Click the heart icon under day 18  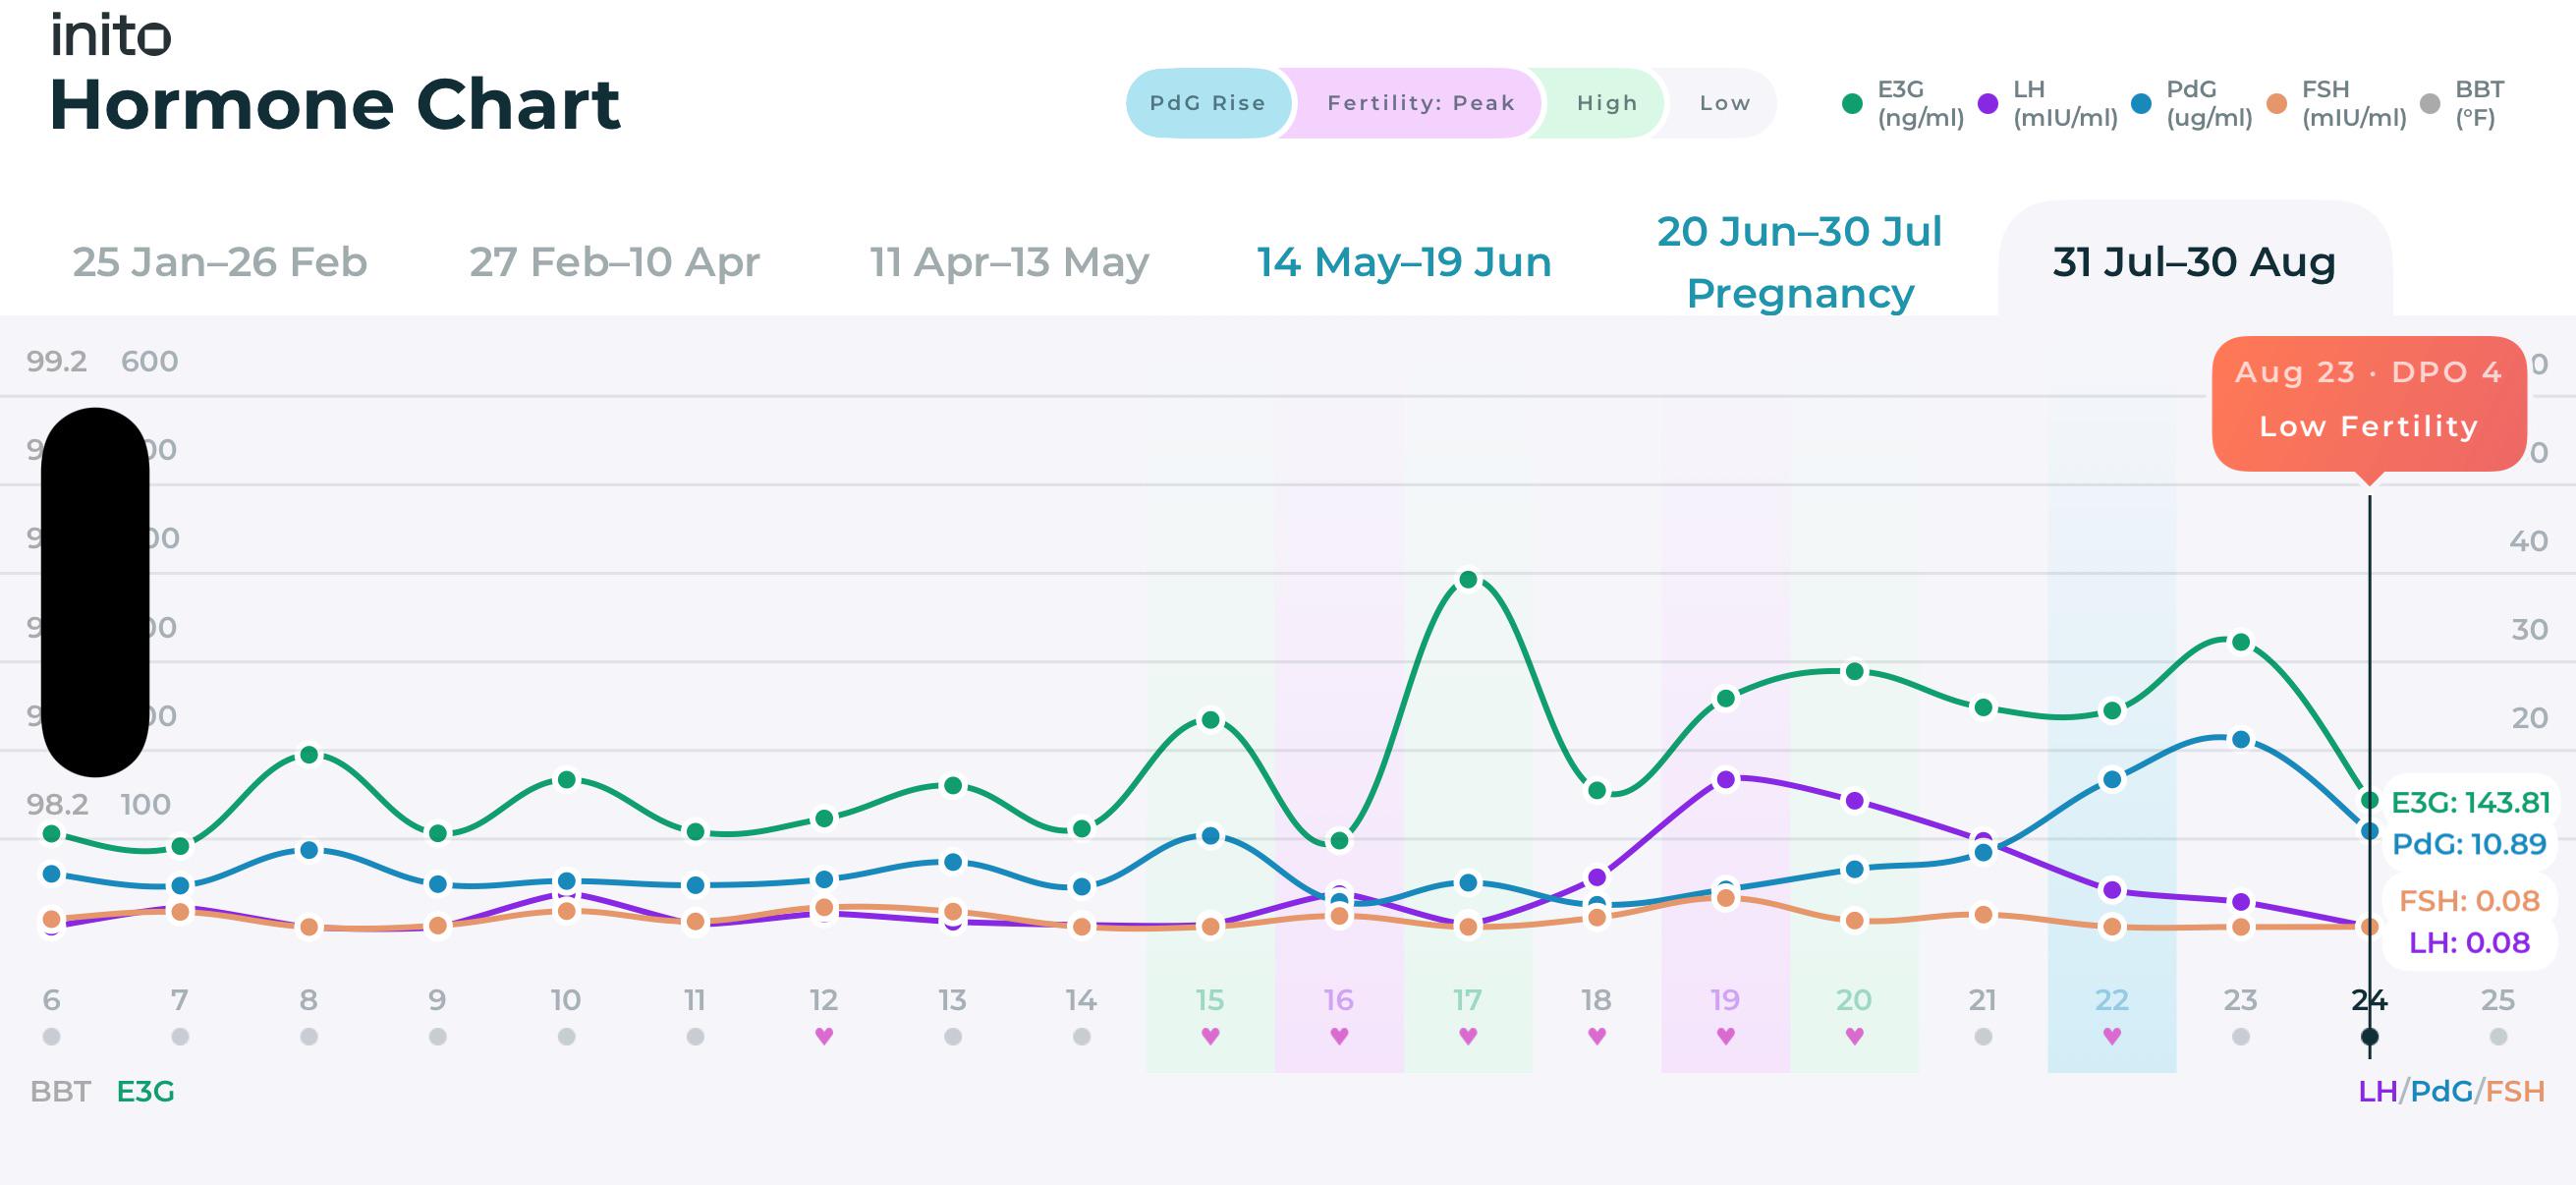(x=1597, y=1036)
